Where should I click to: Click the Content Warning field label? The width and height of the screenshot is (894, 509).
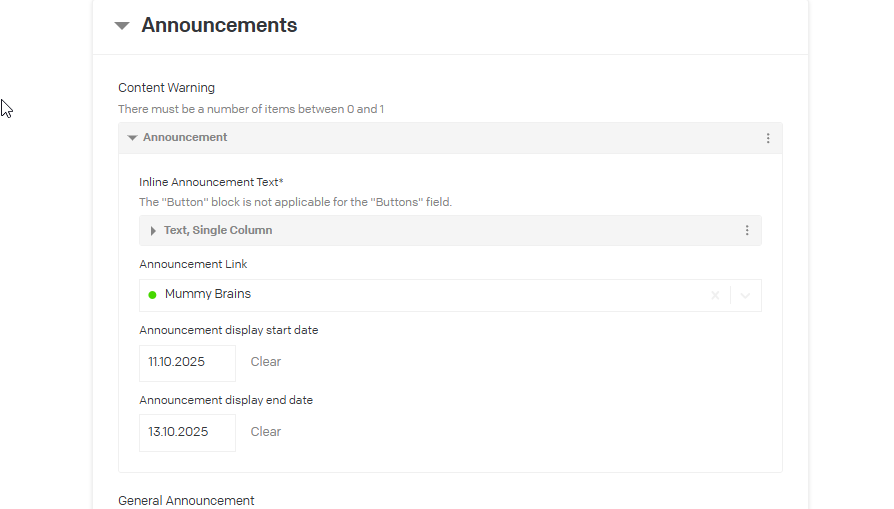(x=166, y=88)
